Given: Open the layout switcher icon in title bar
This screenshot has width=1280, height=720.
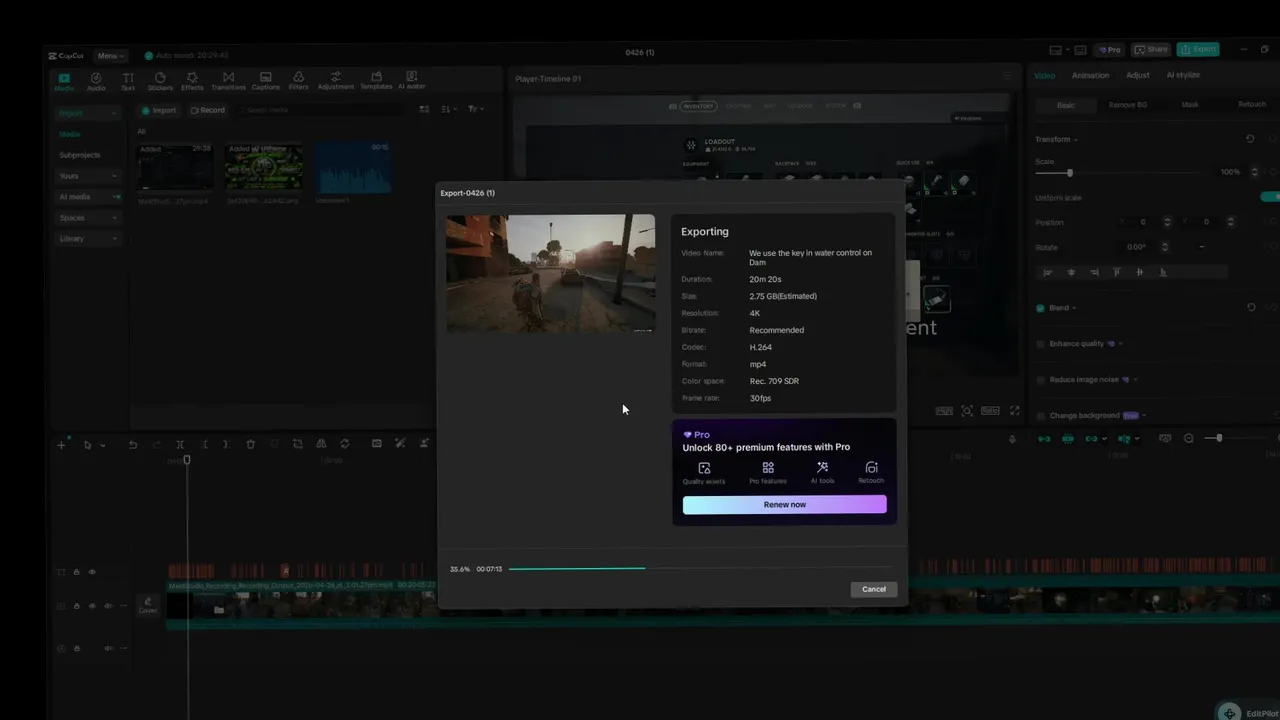Looking at the screenshot, I should coord(1056,49).
